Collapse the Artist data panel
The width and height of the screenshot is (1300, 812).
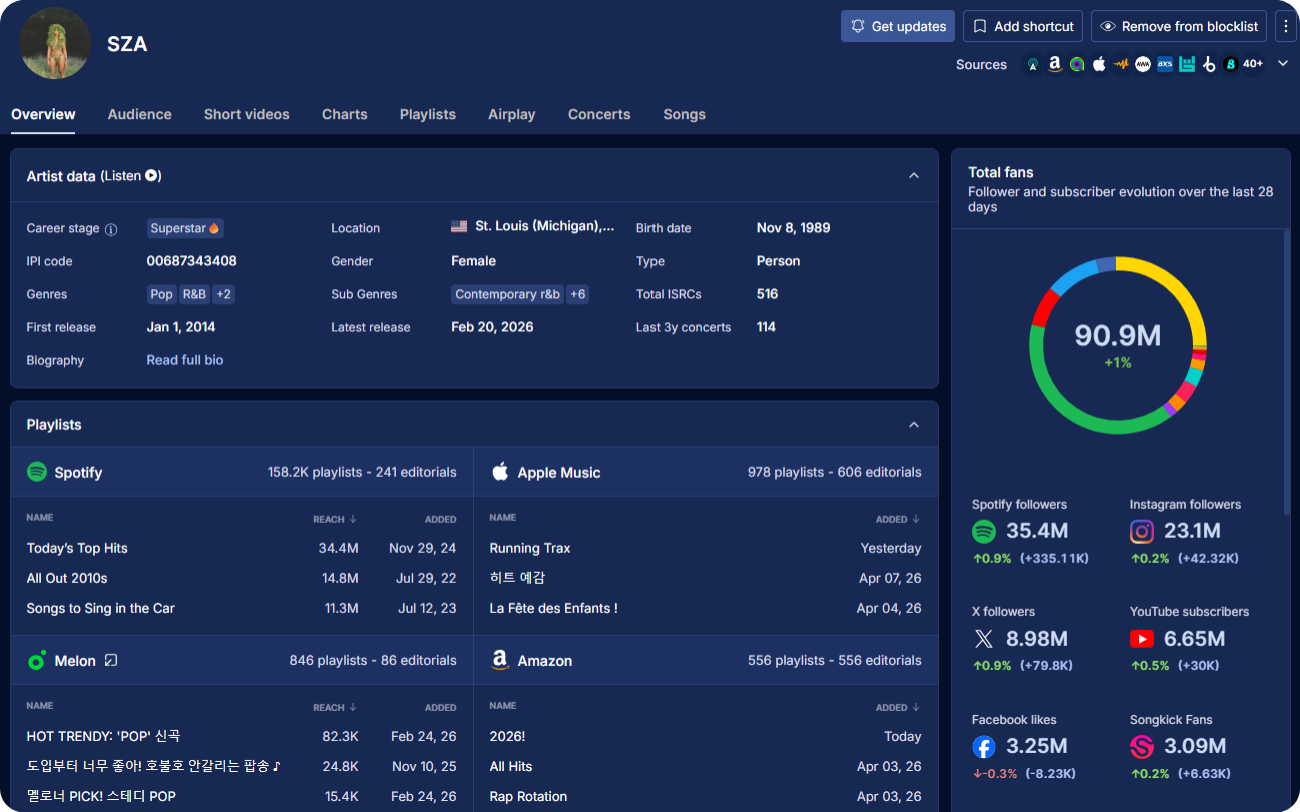913,175
